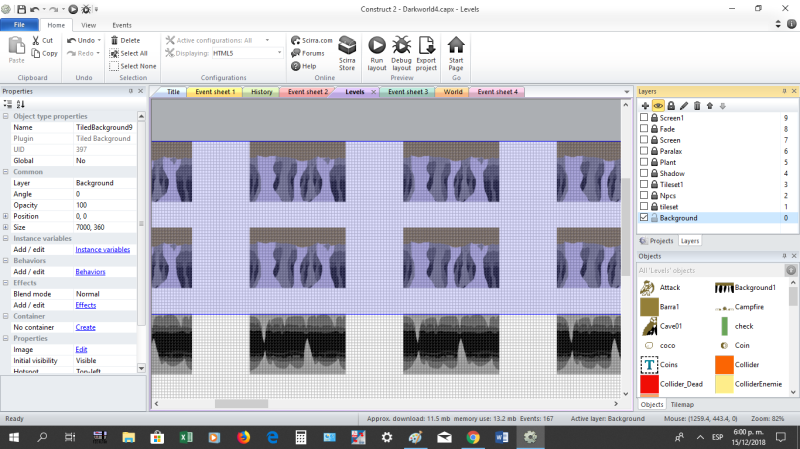Click Debug layout bug icon

point(402,45)
